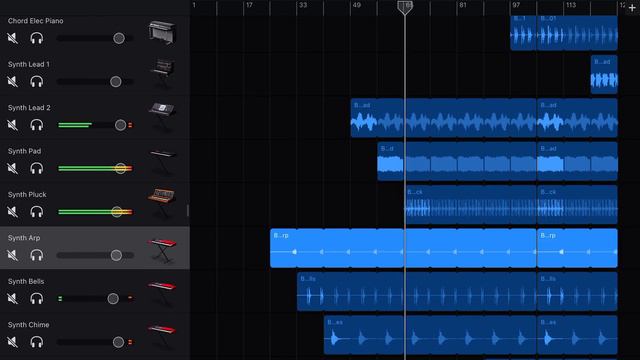
Task: Solo the Synth Pad track
Action: click(x=37, y=168)
